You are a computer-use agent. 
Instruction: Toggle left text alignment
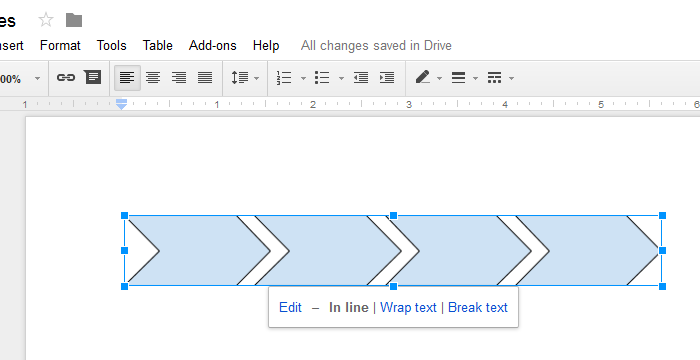(127, 78)
